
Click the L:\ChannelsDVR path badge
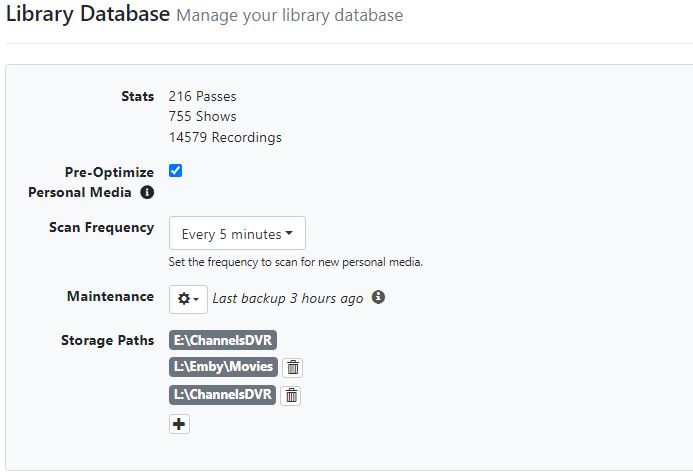223,395
